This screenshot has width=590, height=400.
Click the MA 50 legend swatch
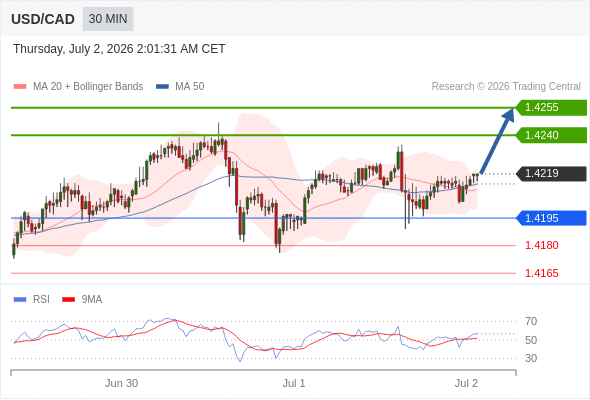[162, 87]
